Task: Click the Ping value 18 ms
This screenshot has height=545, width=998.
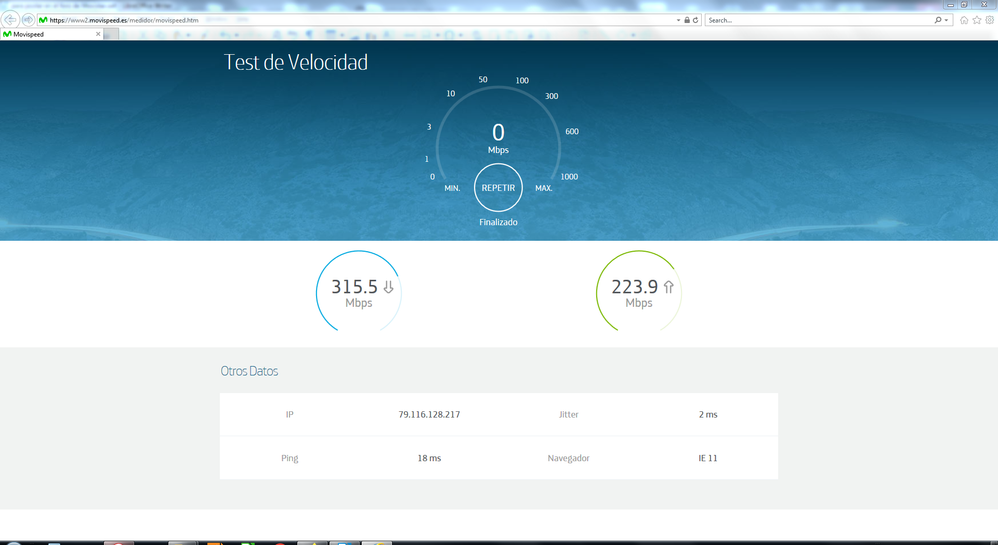Action: tap(429, 458)
